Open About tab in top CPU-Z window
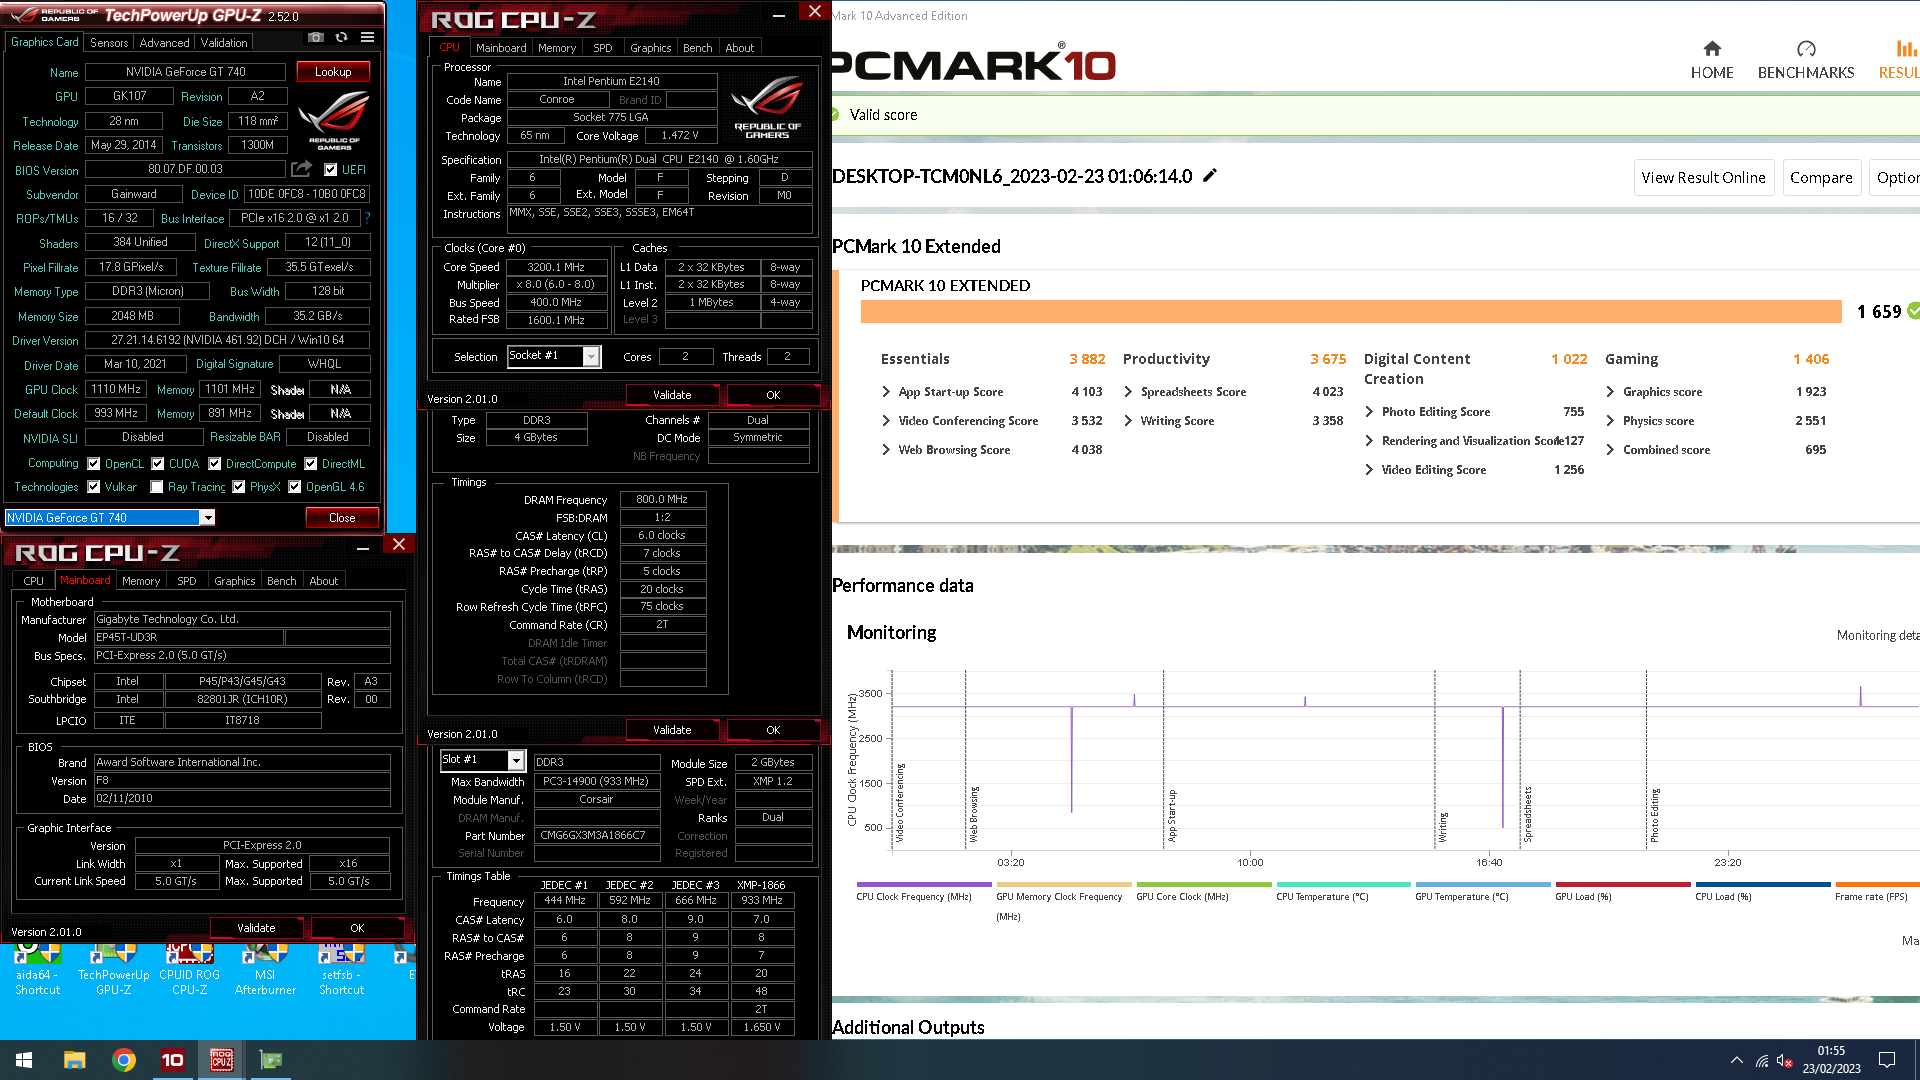The image size is (1920, 1080). coord(740,48)
